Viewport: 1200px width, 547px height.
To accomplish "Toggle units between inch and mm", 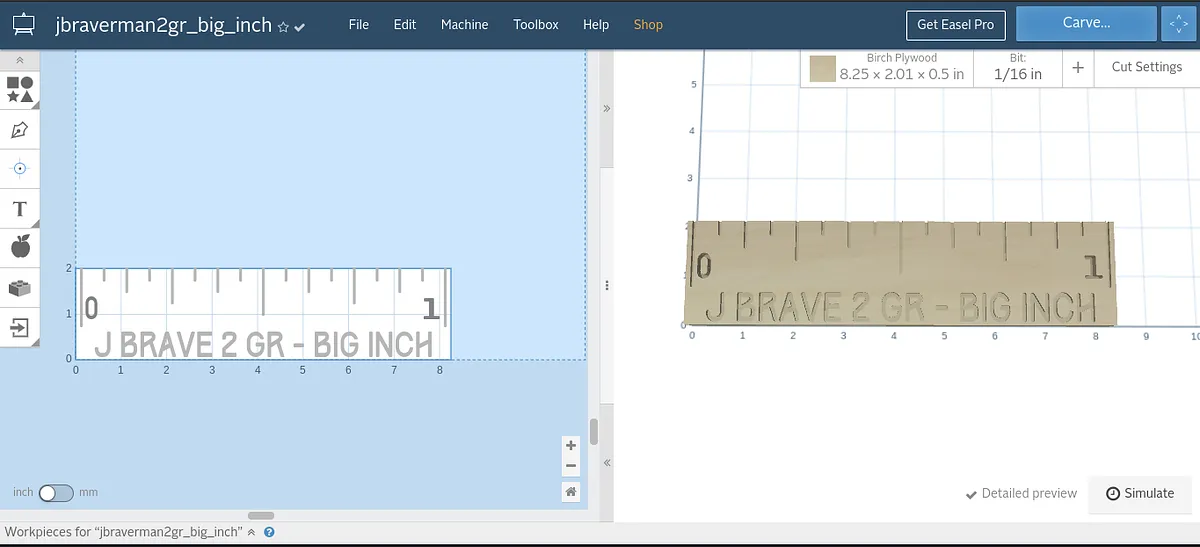I will tap(55, 492).
